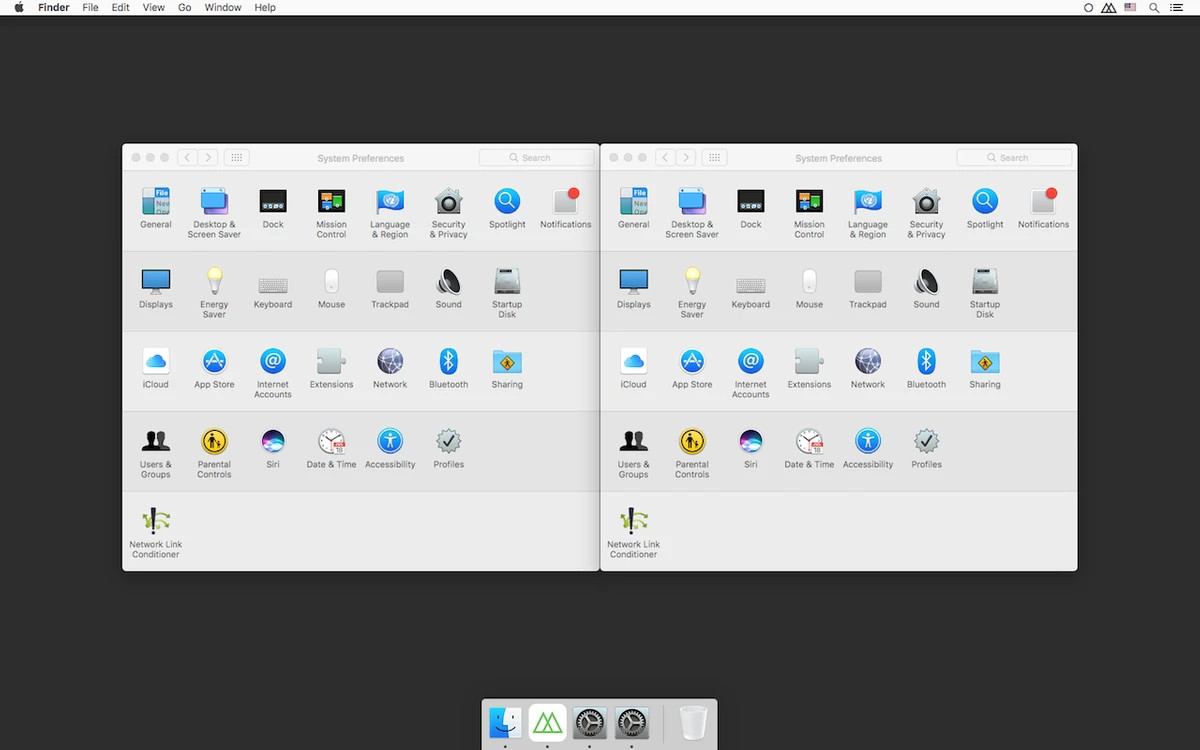The image size is (1200, 750).
Task: Open Mouse preferences in left window
Action: click(x=331, y=288)
